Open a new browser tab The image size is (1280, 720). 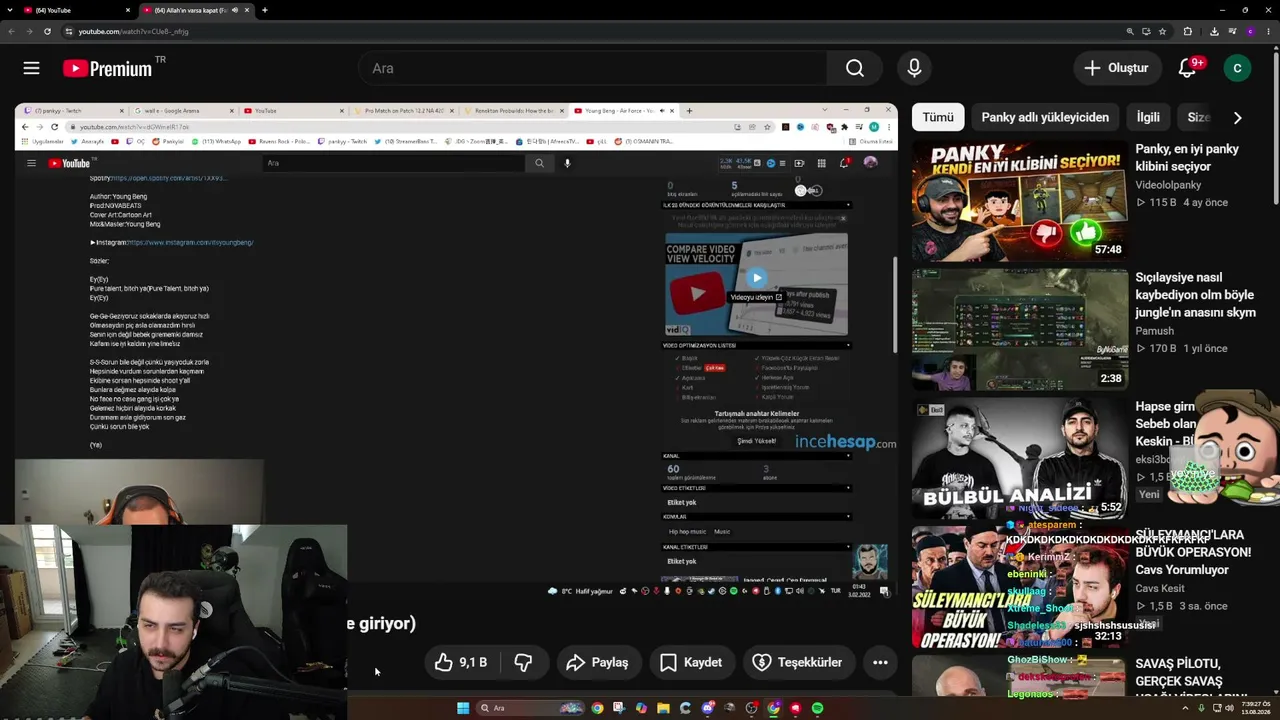point(264,10)
